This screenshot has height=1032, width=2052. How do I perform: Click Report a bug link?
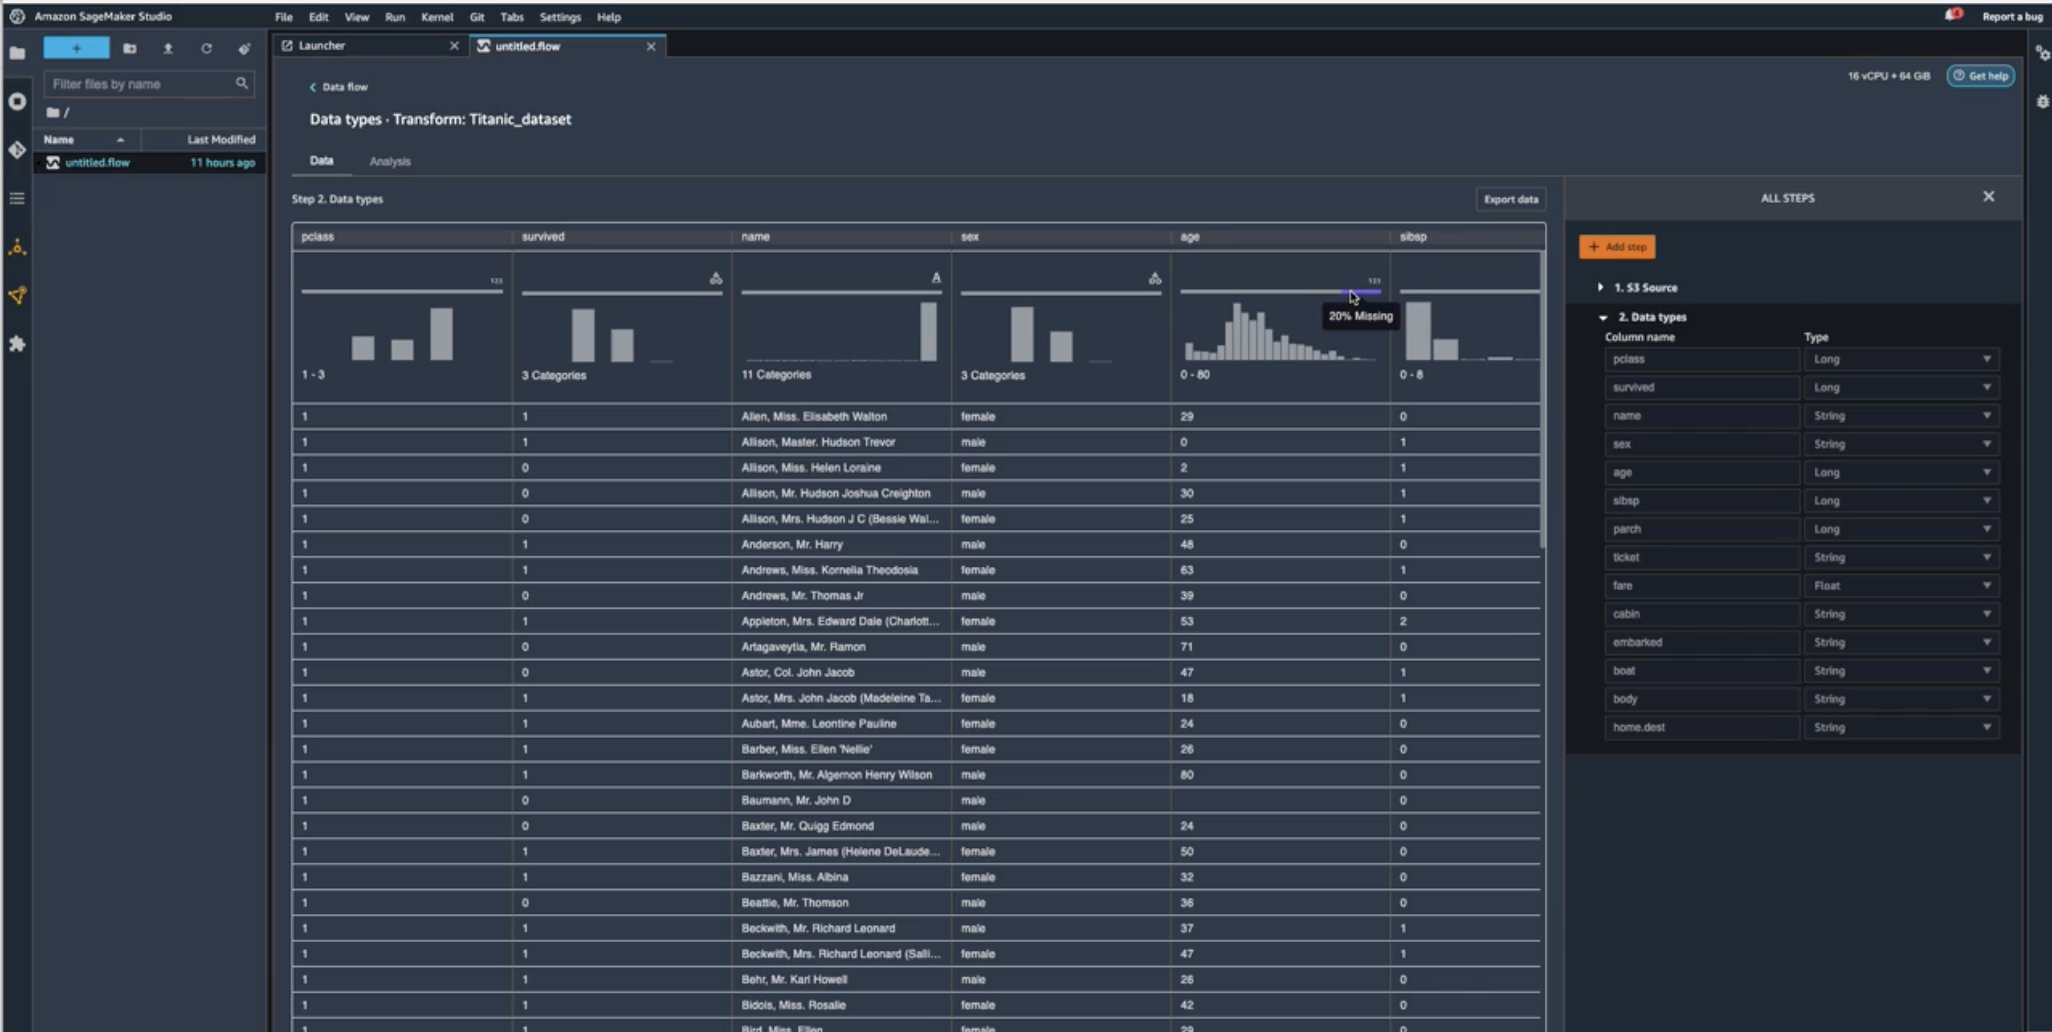[x=2012, y=17]
